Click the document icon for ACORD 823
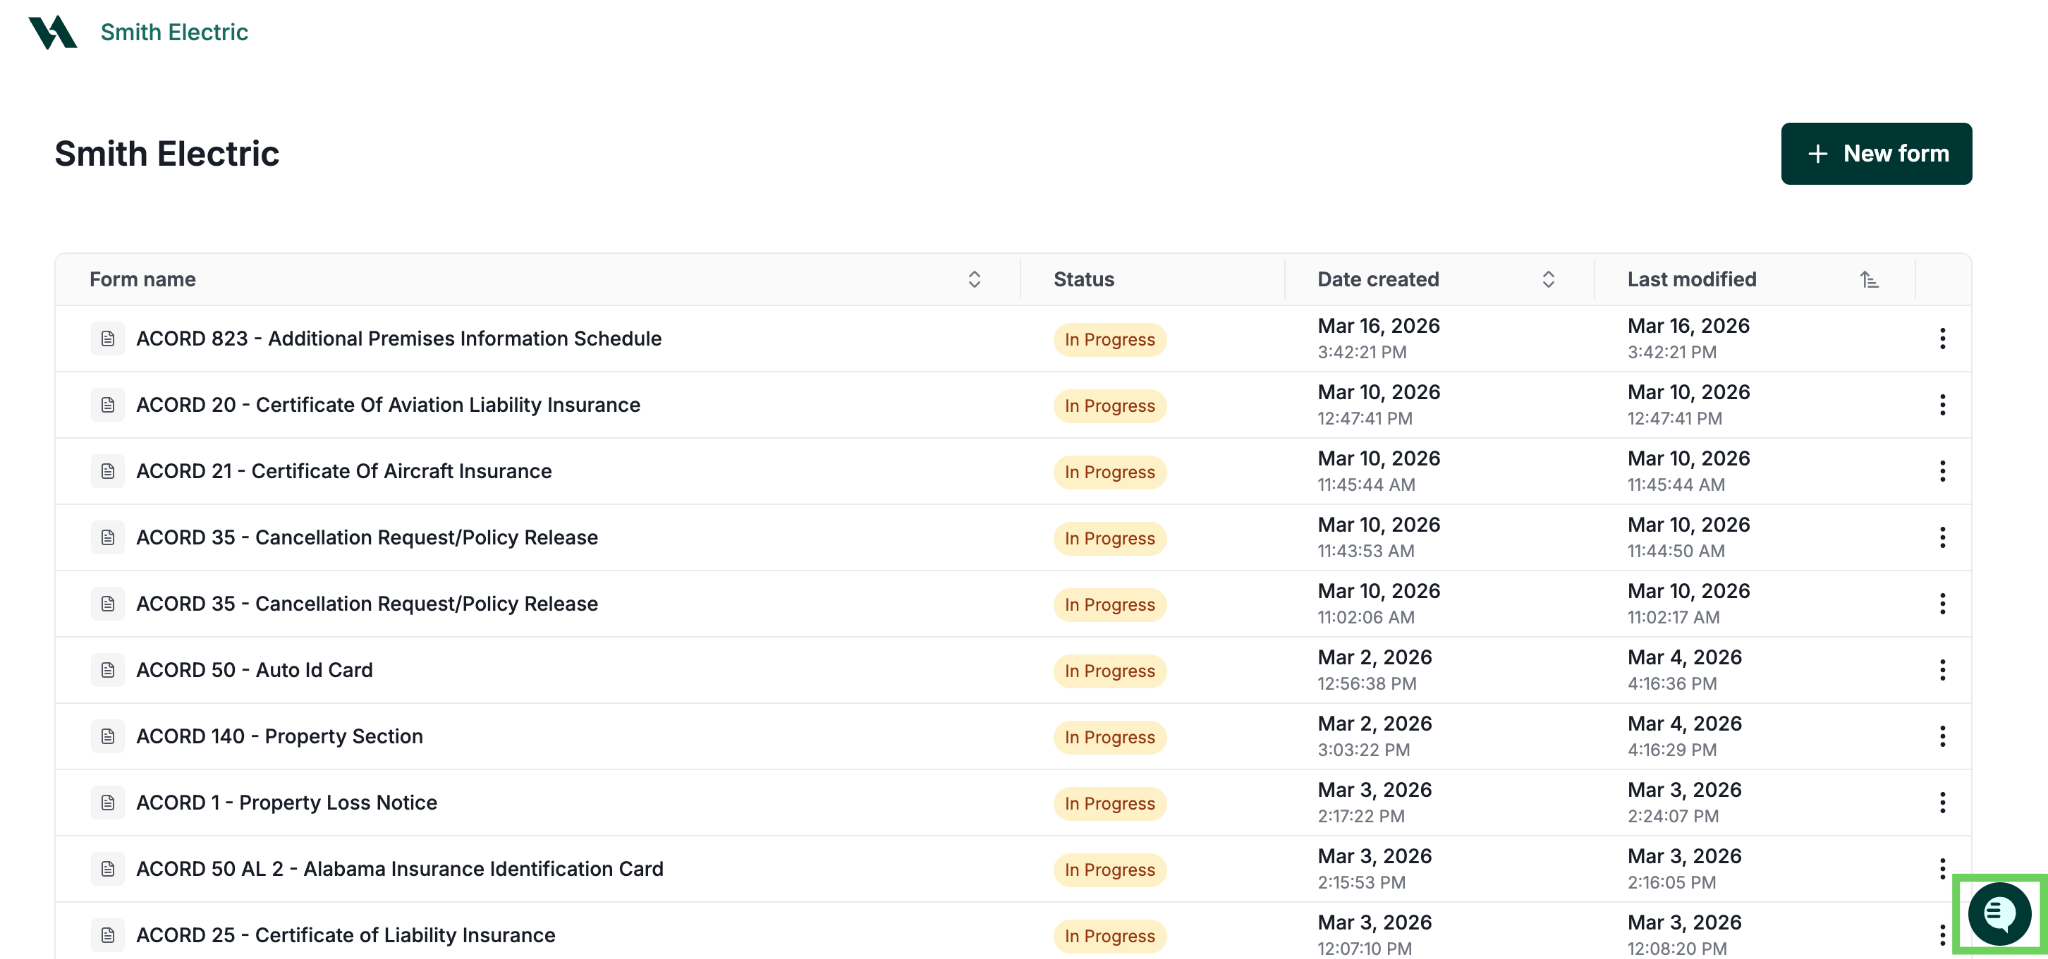 coord(108,339)
